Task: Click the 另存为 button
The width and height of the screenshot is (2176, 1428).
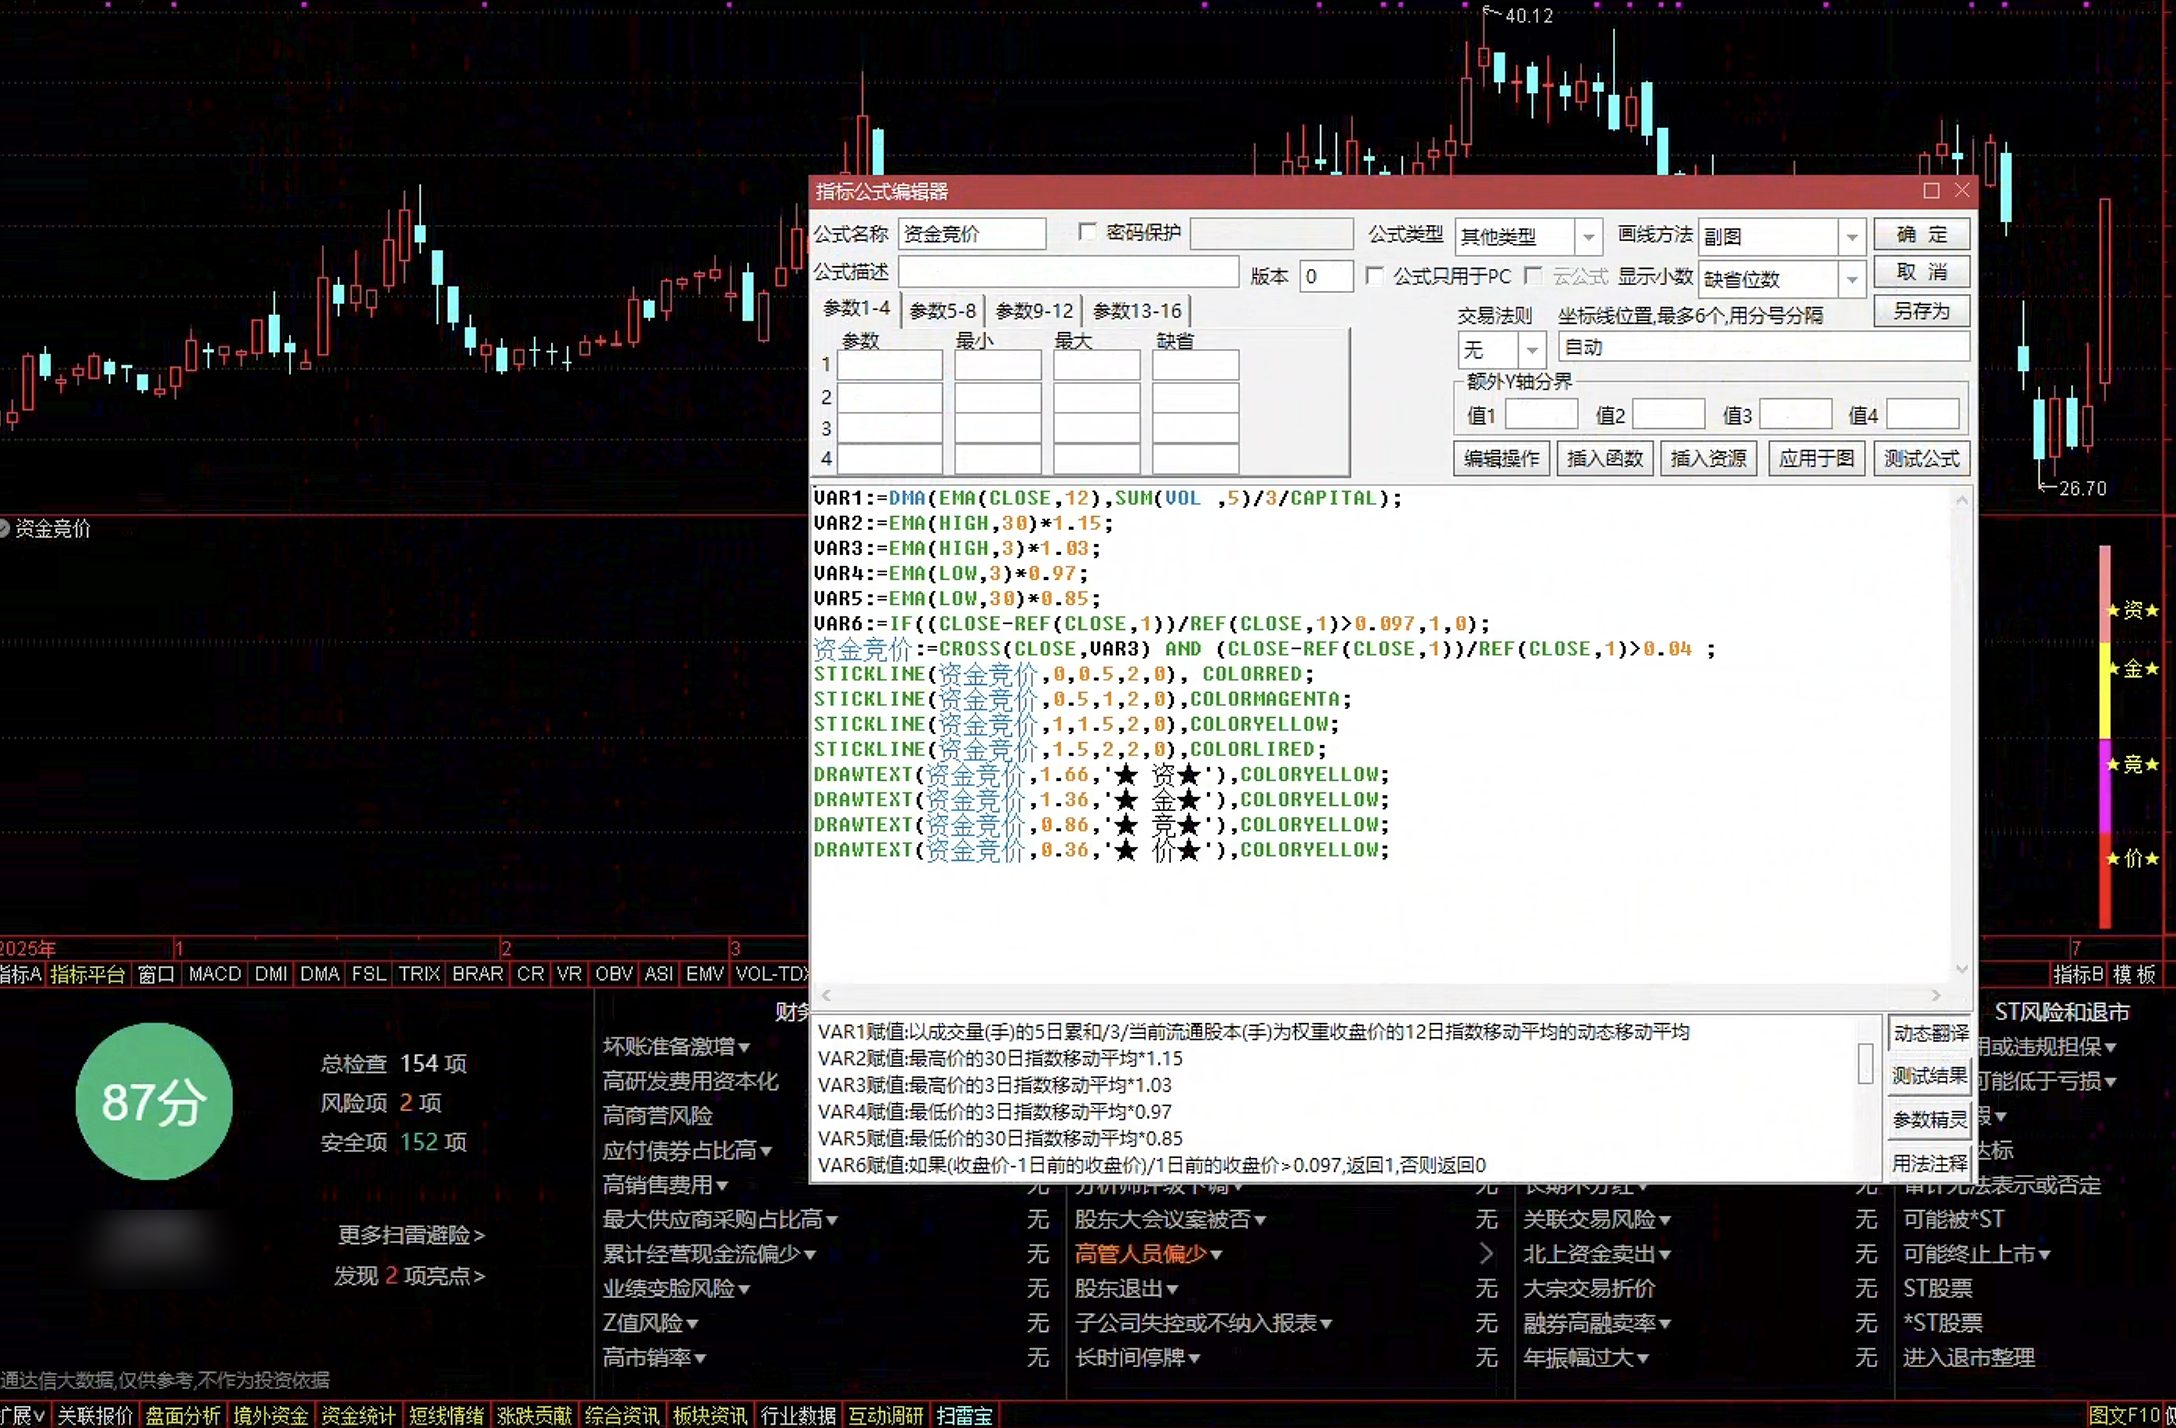Action: click(x=1921, y=311)
